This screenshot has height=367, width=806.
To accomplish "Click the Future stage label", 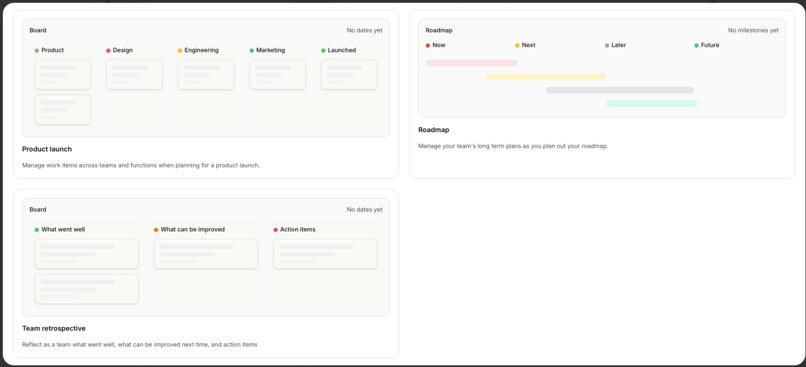I will (x=710, y=45).
